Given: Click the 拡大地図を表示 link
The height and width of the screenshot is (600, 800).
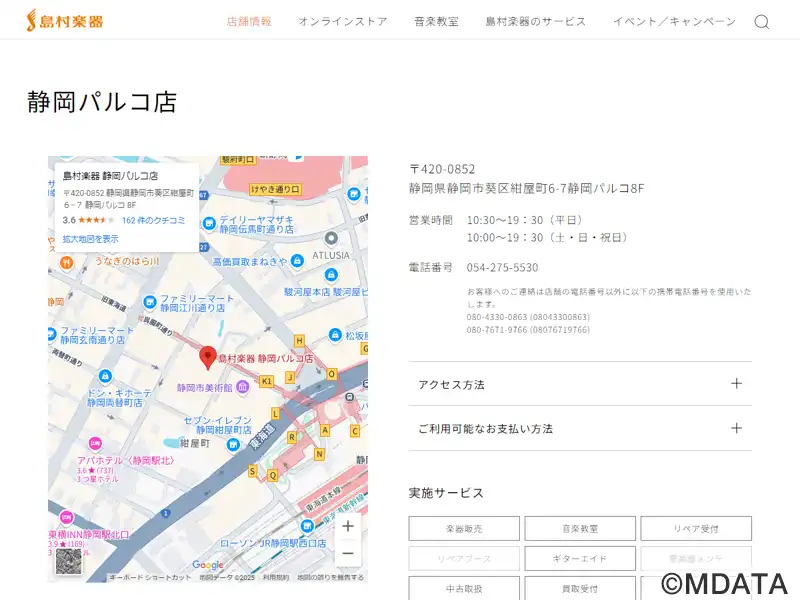Looking at the screenshot, I should click(90, 239).
